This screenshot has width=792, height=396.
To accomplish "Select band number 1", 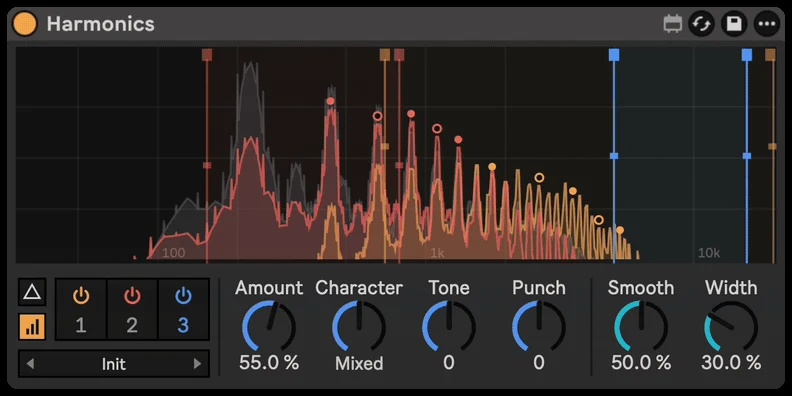I will tap(81, 326).
